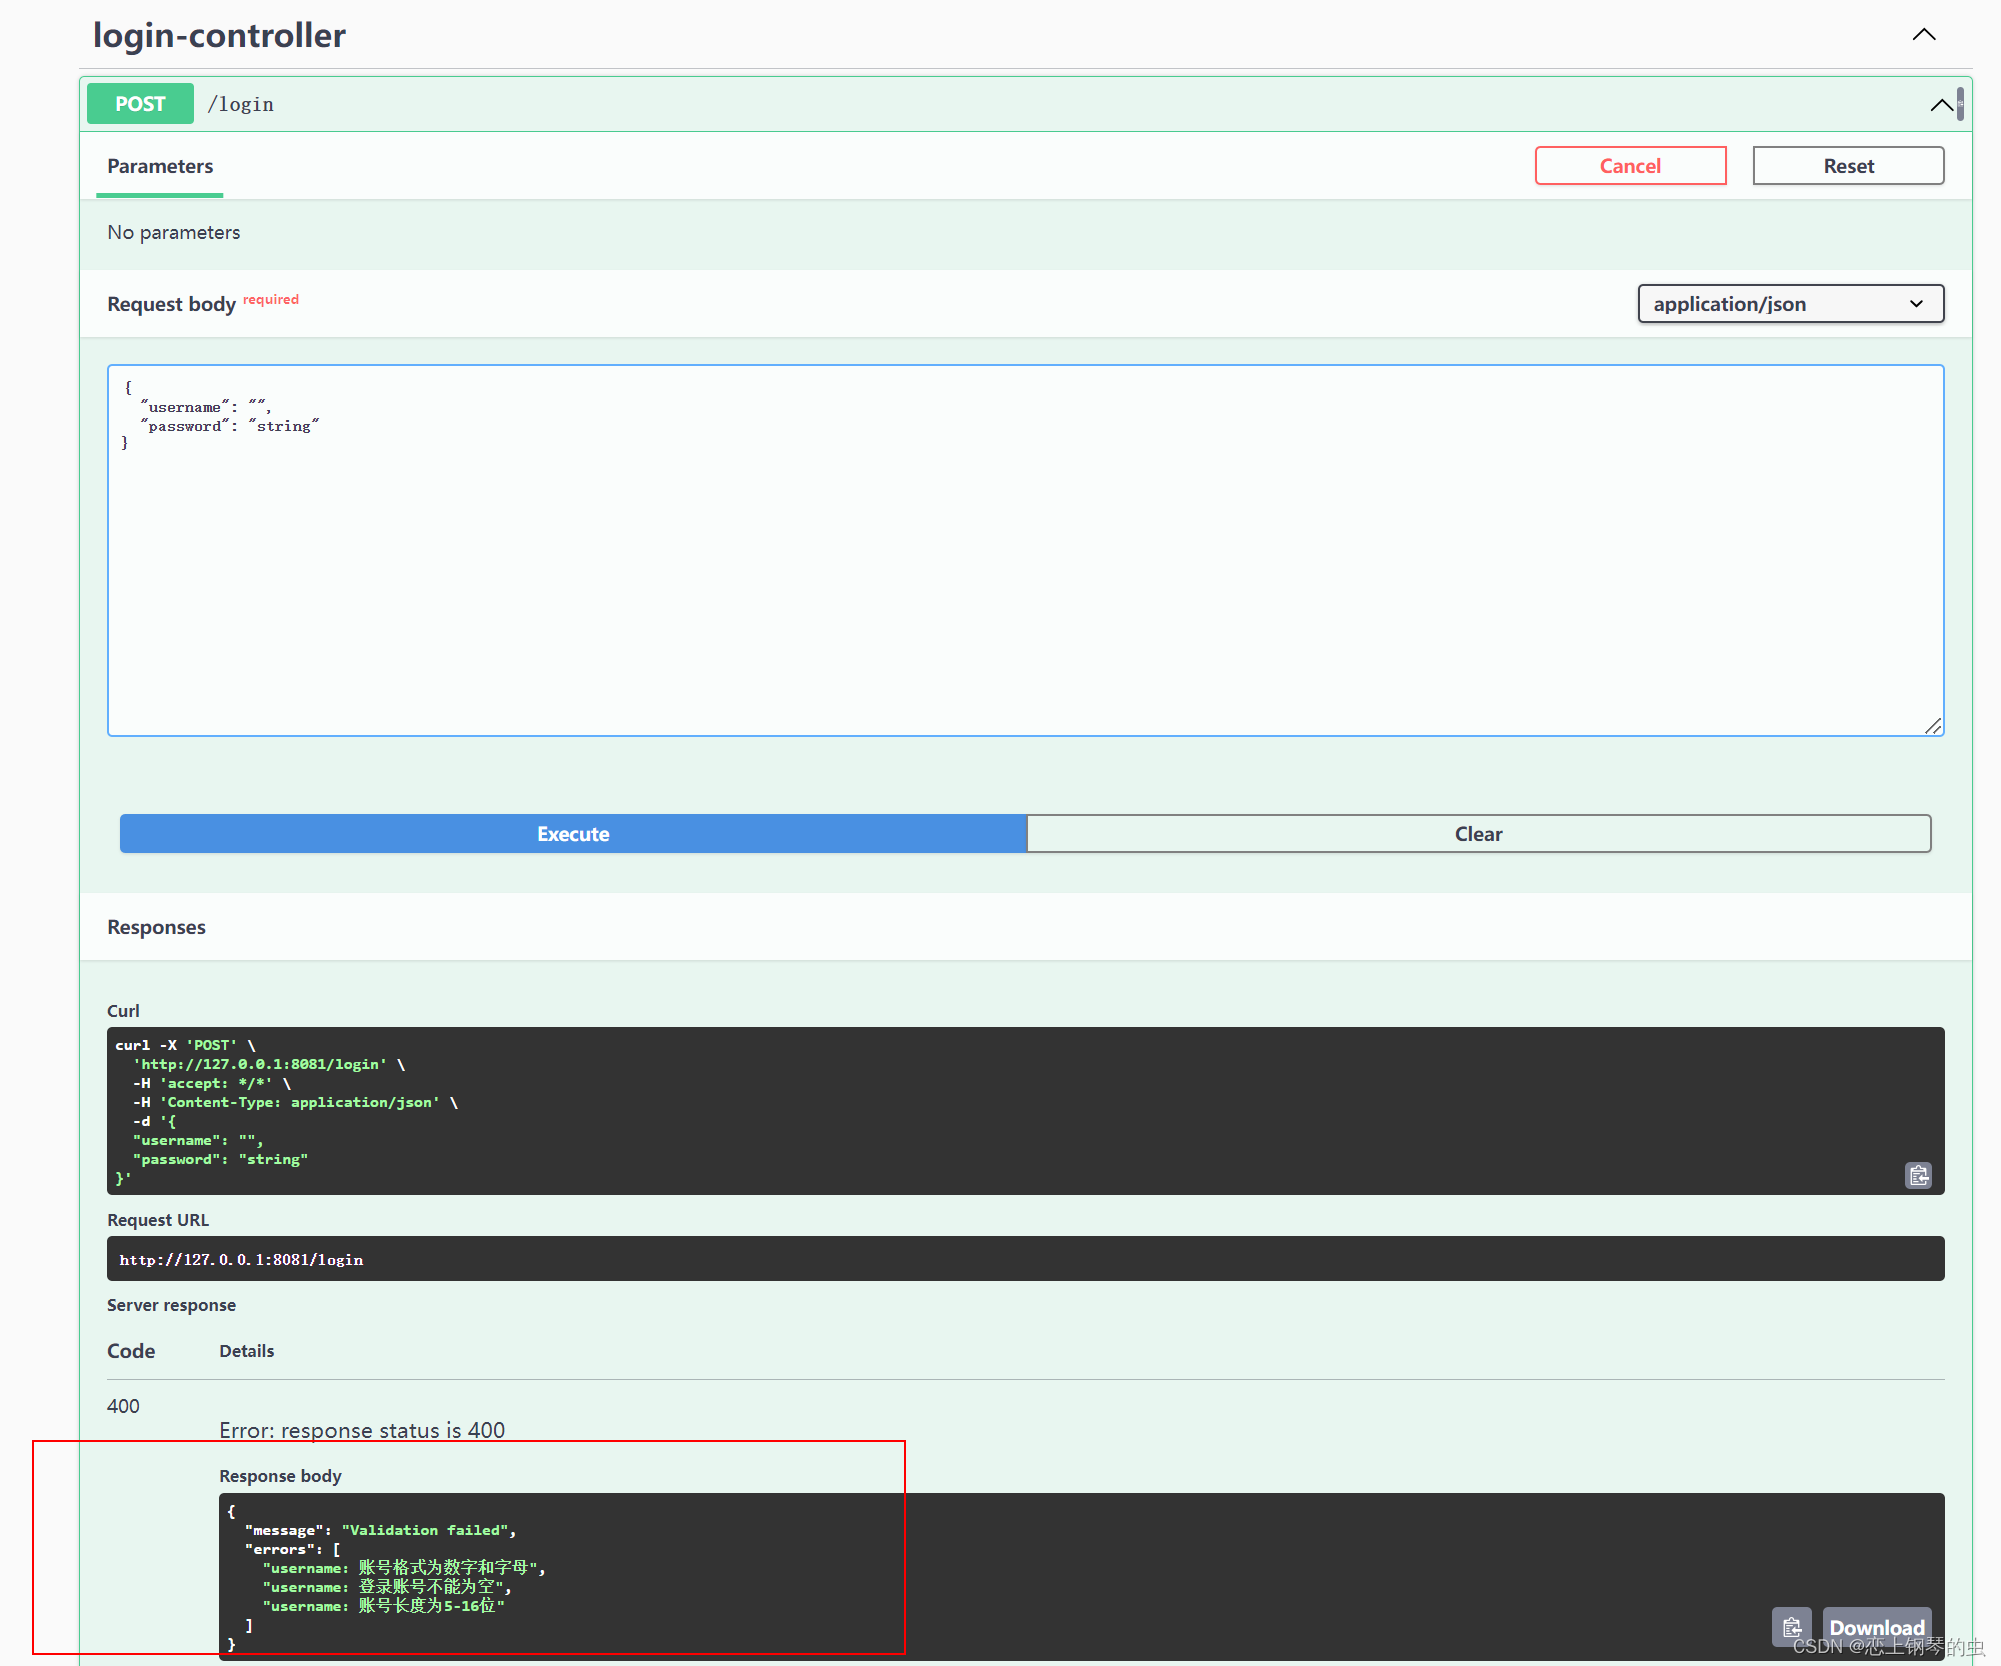
Task: Download the response body
Action: pyautogui.click(x=1876, y=1627)
